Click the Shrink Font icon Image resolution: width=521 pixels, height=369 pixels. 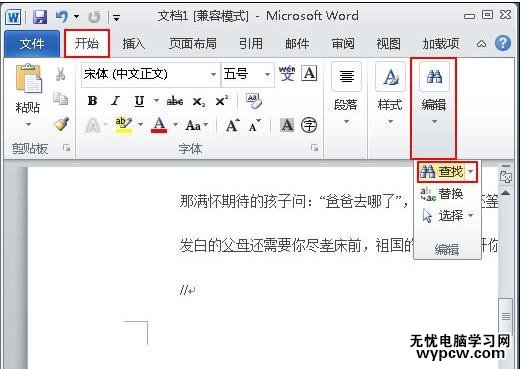click(254, 126)
